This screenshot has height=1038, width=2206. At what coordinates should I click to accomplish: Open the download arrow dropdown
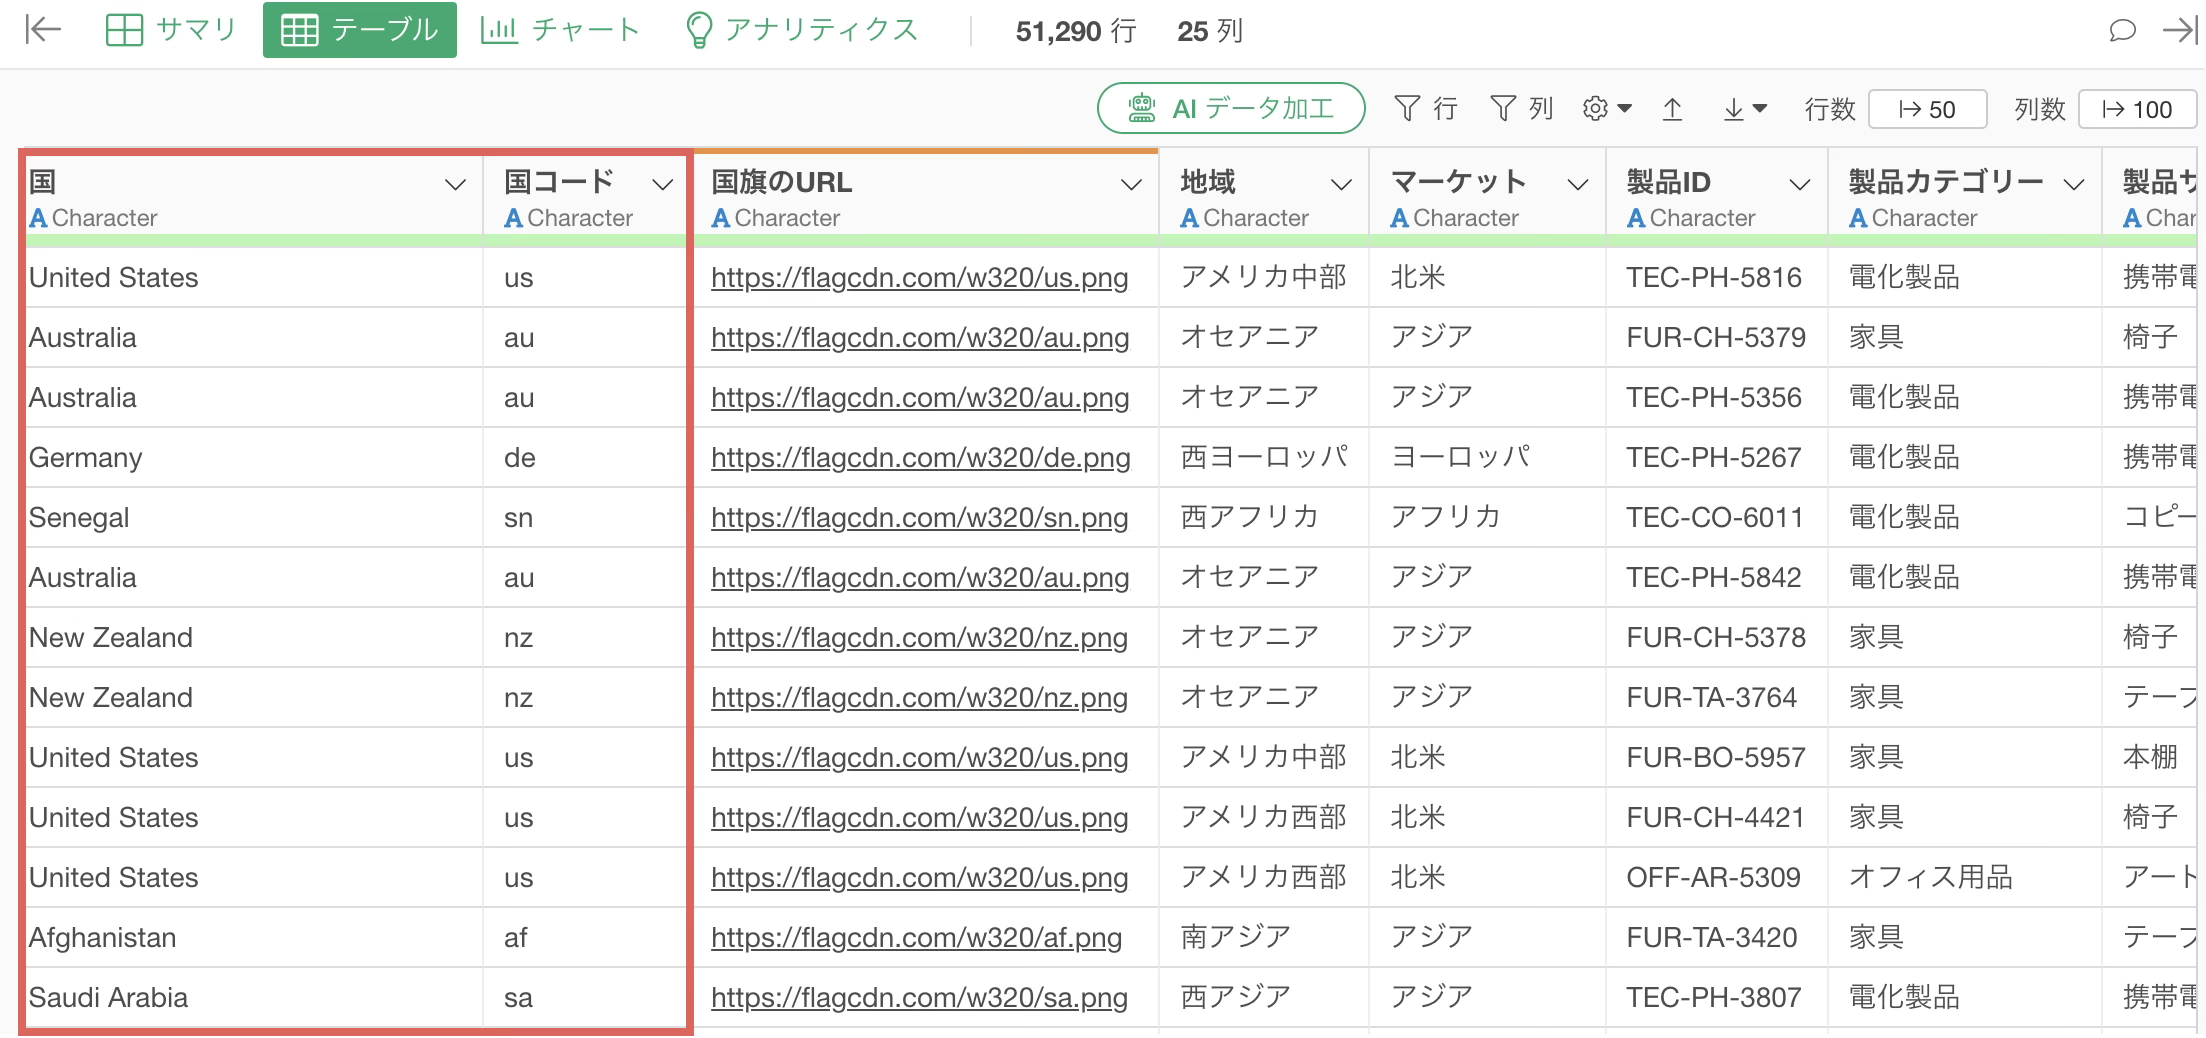(1745, 109)
